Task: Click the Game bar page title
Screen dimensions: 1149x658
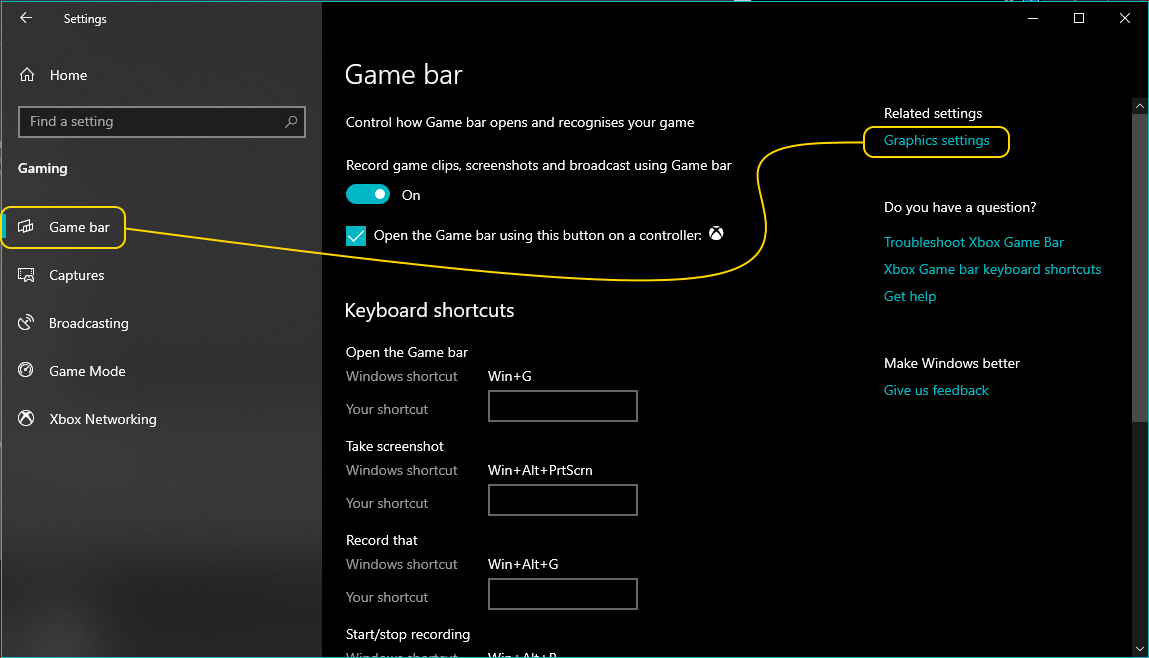Action: [x=404, y=75]
